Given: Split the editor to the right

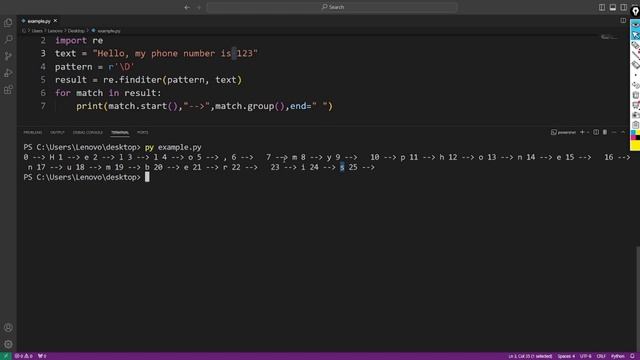Looking at the screenshot, I should pyautogui.click(x=623, y=20).
